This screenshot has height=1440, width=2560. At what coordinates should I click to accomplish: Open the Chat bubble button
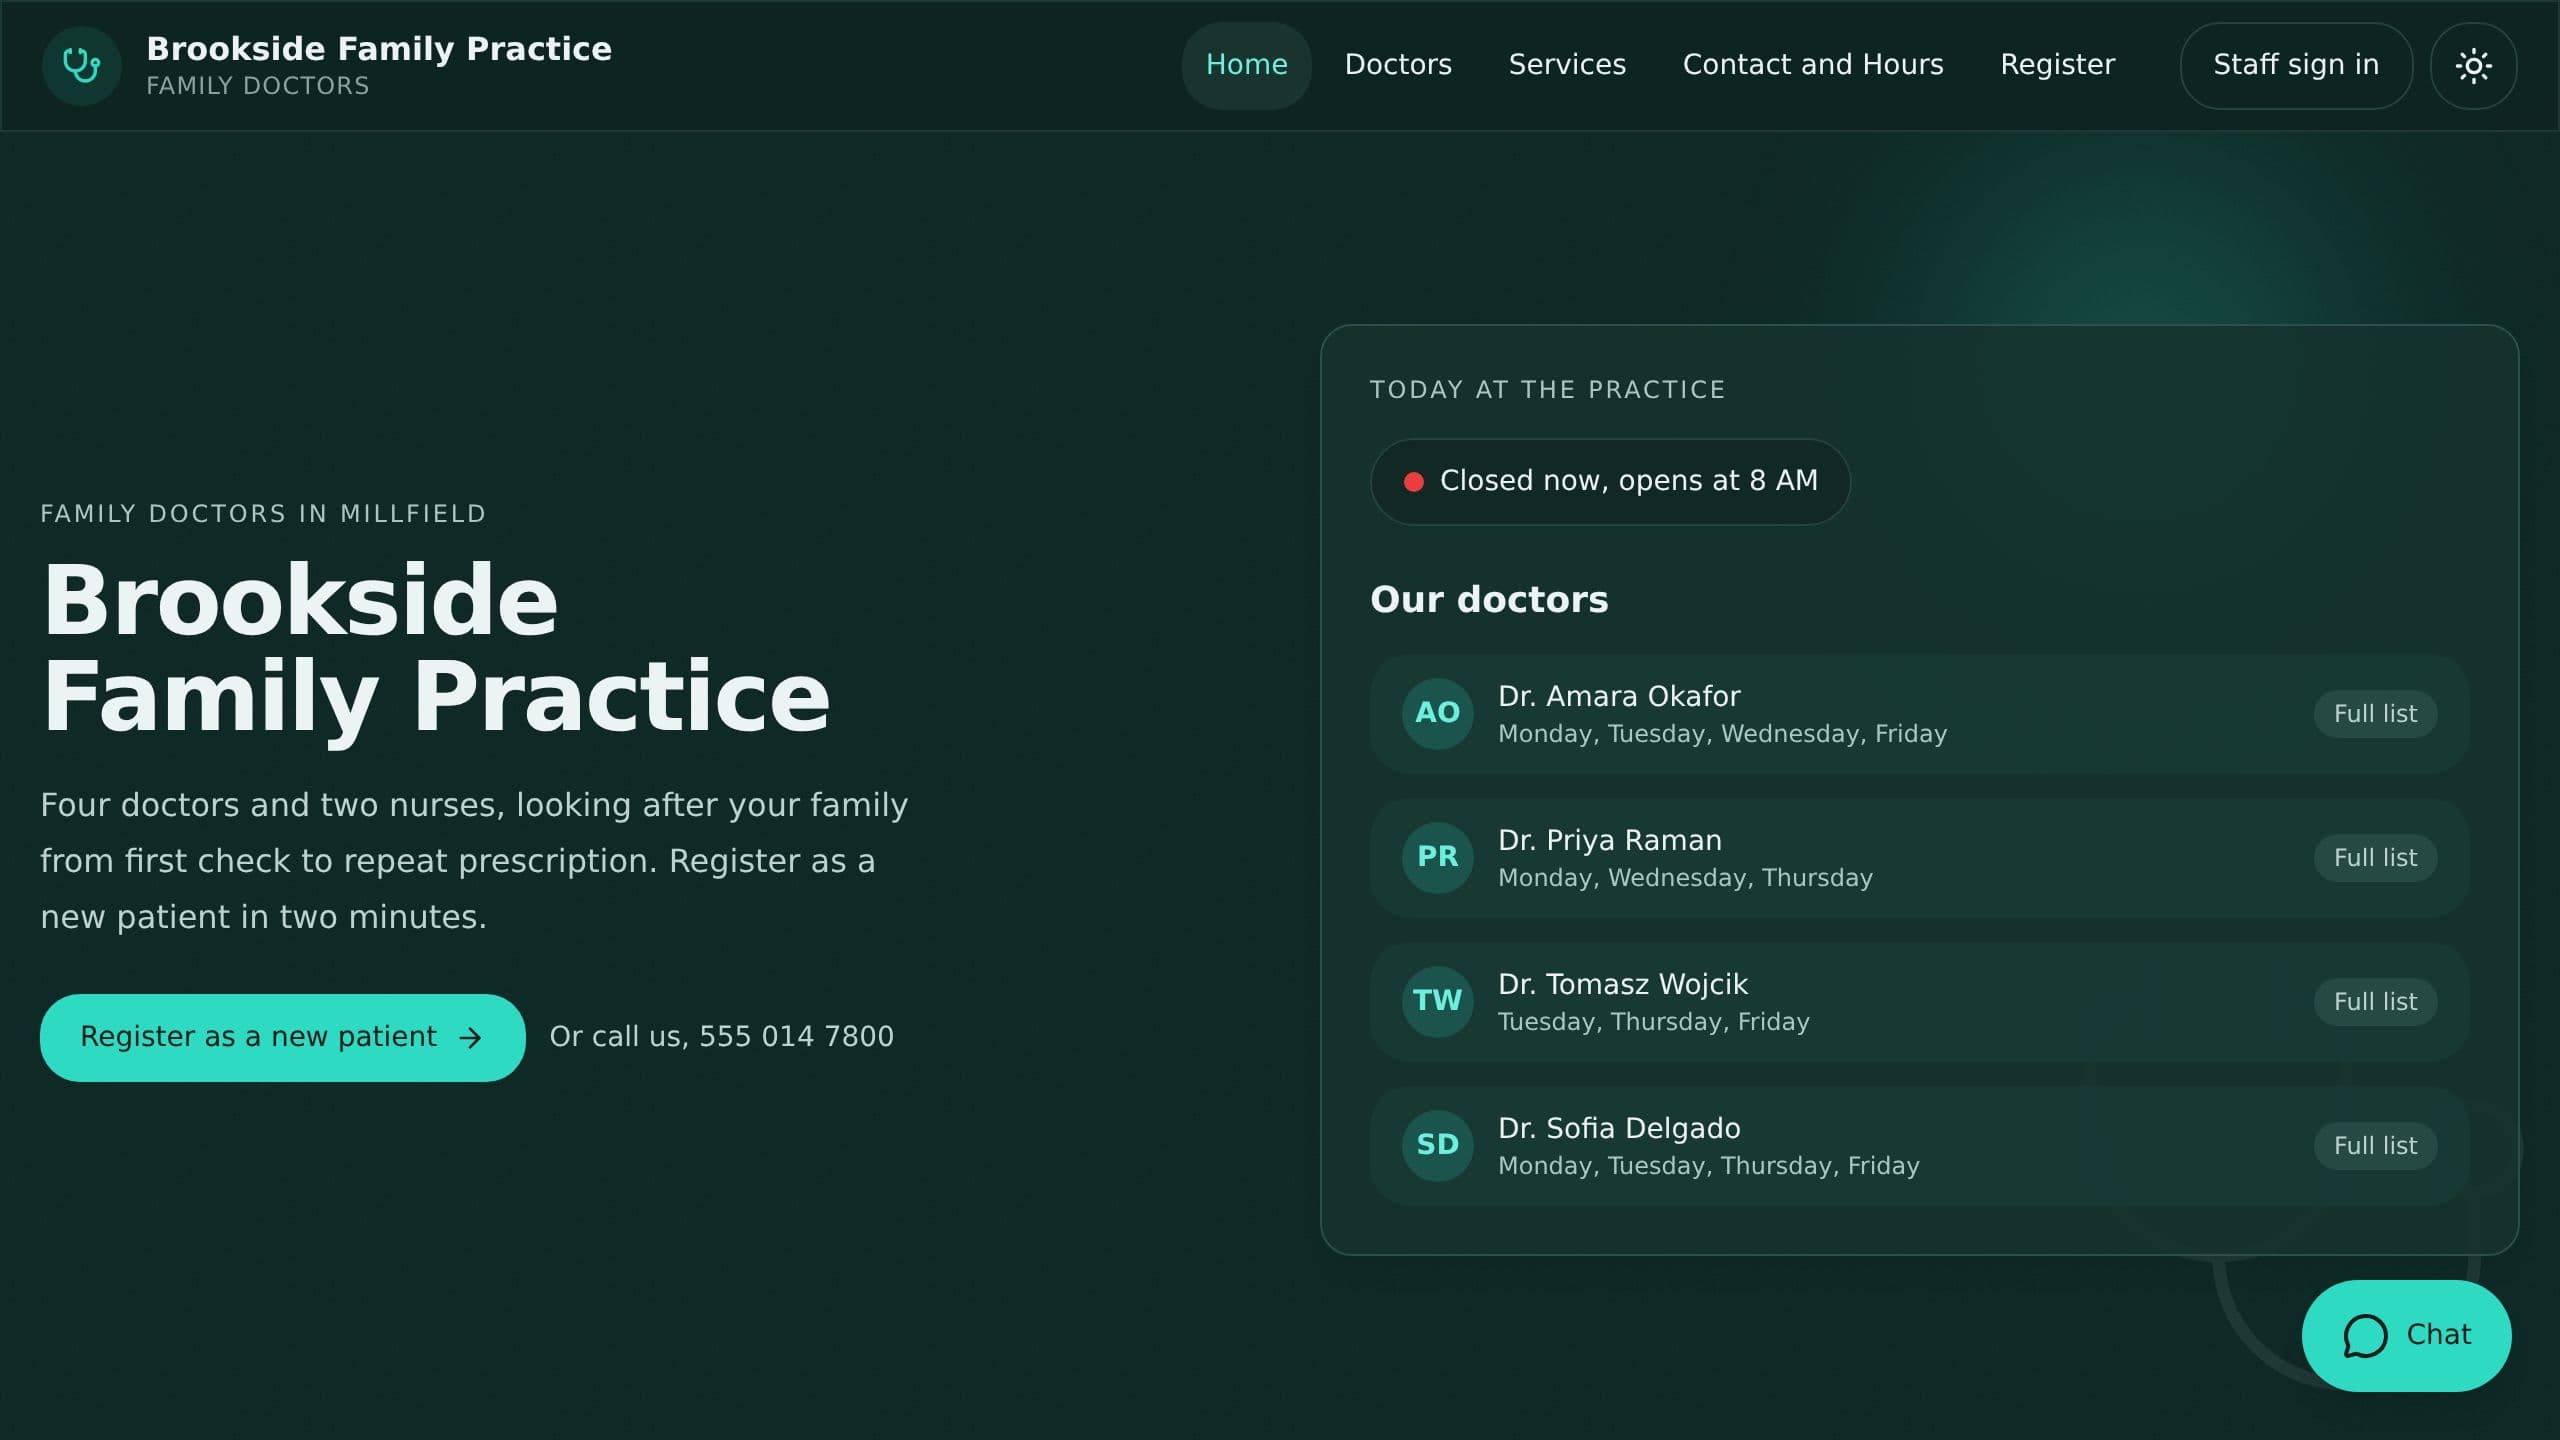(2406, 1335)
